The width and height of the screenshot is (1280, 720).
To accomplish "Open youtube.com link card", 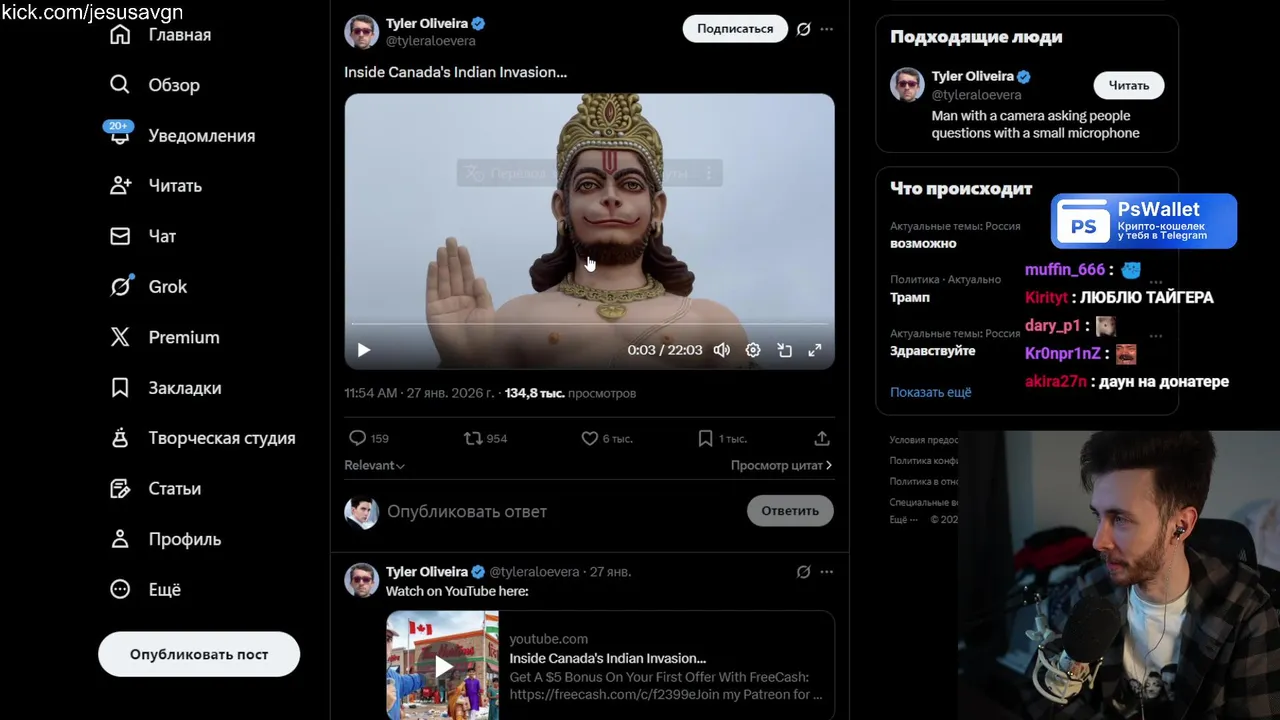I will (610, 666).
